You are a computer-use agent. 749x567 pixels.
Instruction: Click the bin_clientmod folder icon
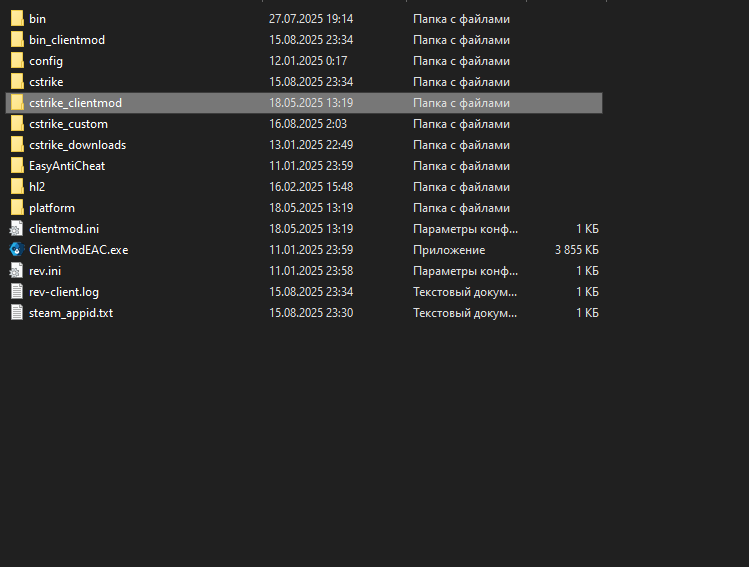(17, 40)
